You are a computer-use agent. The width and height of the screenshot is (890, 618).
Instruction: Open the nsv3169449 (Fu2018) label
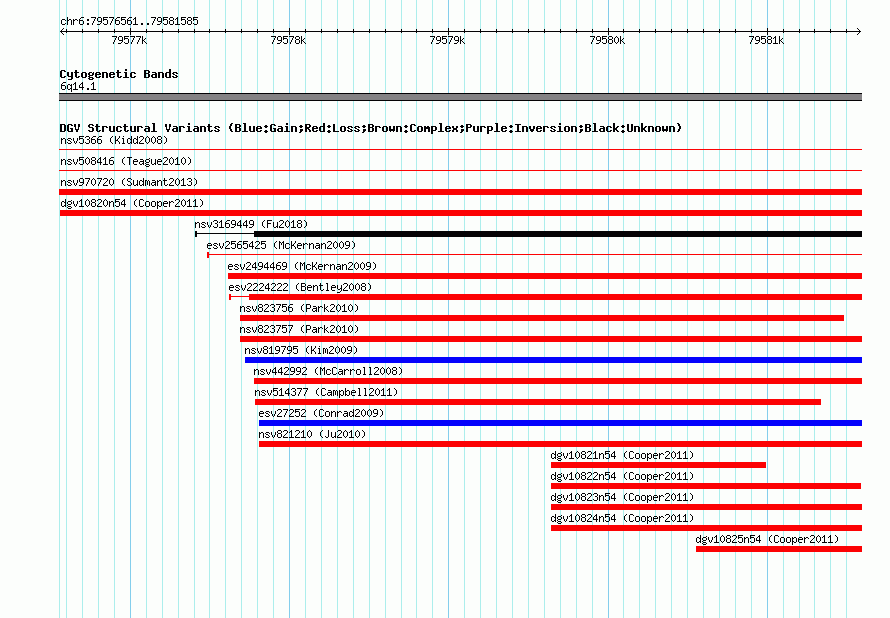[x=251, y=224]
